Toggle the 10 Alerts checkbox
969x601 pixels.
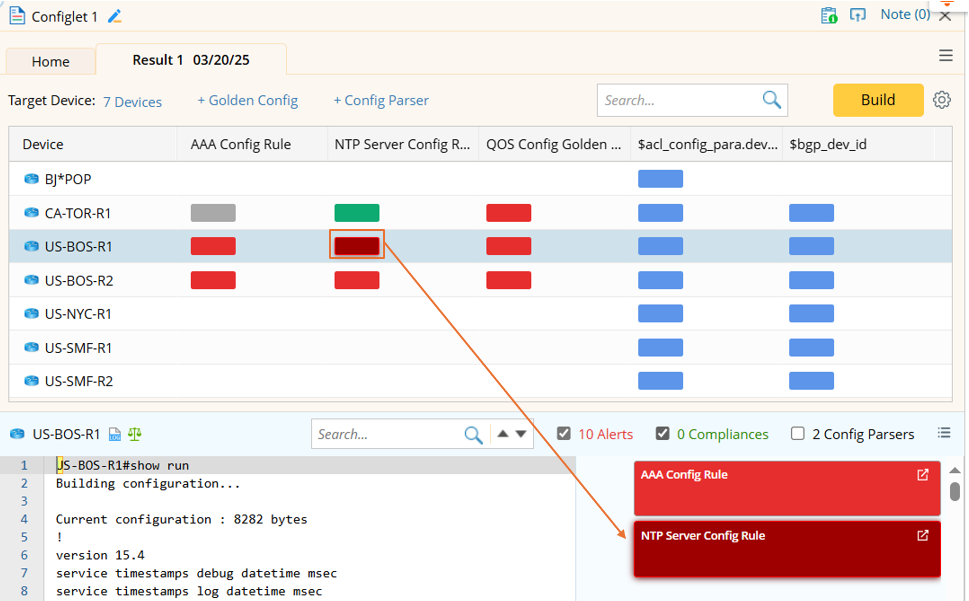[x=564, y=434]
